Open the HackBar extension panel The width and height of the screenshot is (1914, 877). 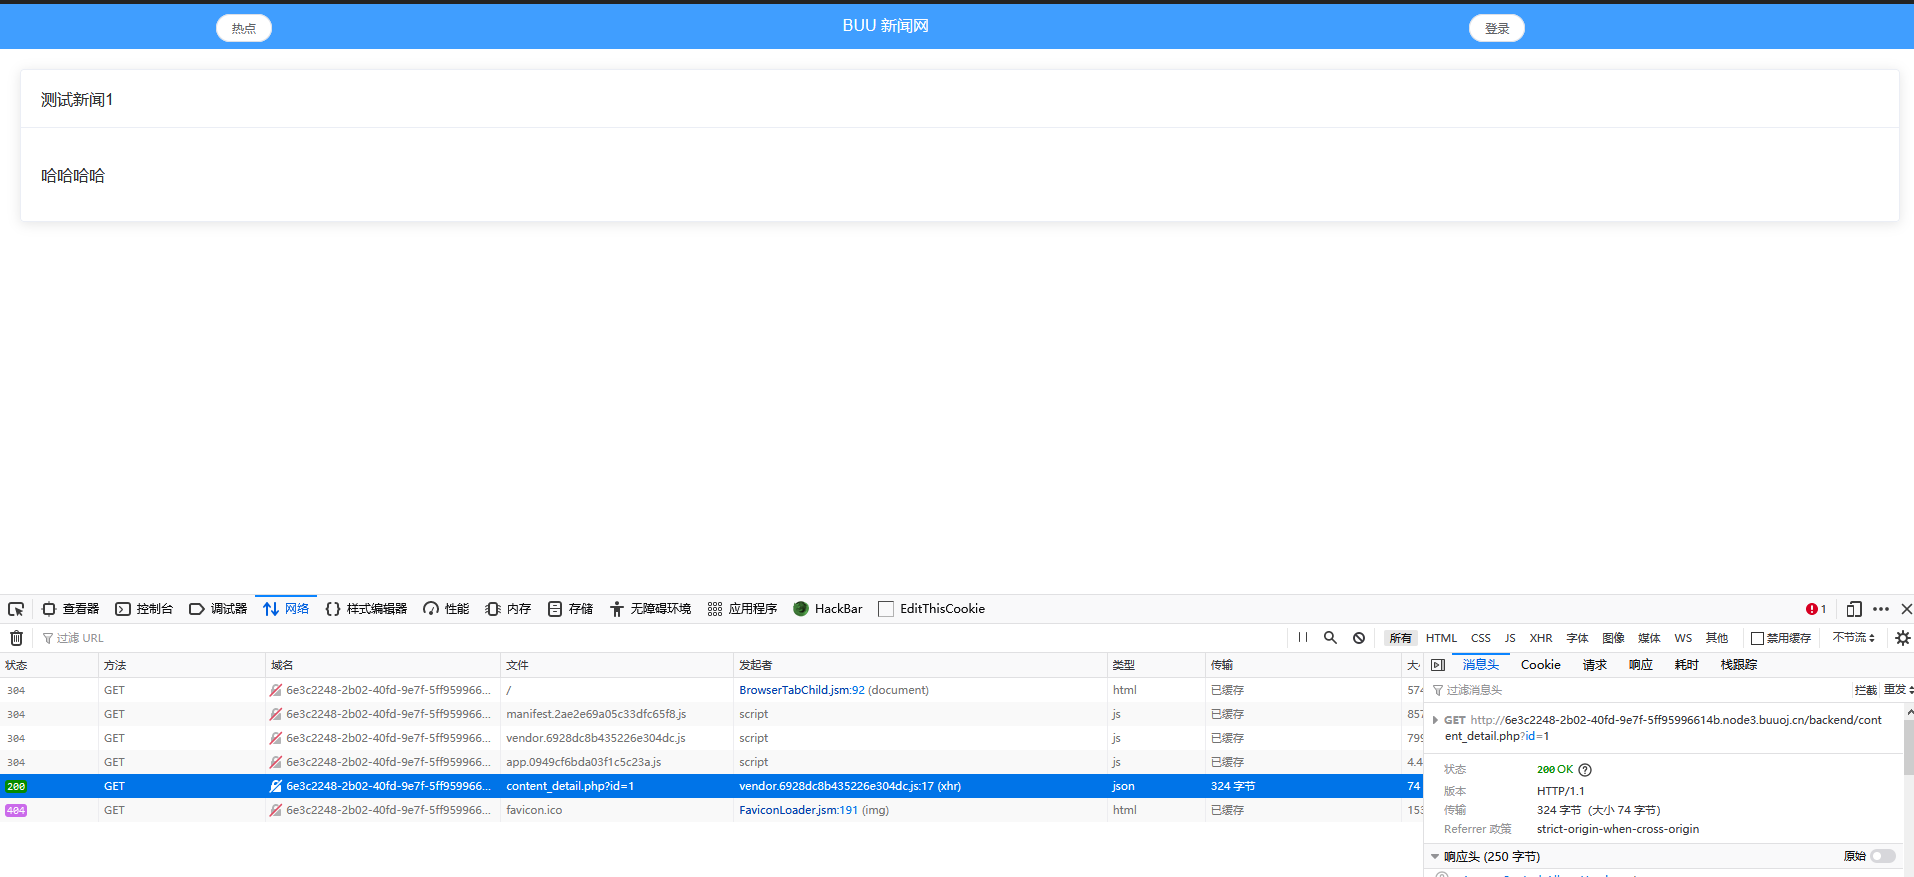point(827,609)
